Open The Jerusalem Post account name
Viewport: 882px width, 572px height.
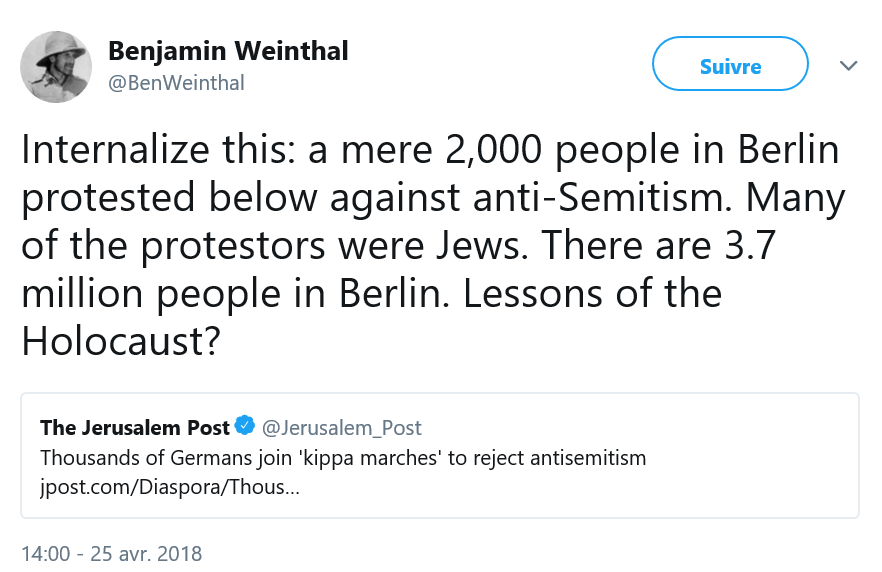coord(135,428)
